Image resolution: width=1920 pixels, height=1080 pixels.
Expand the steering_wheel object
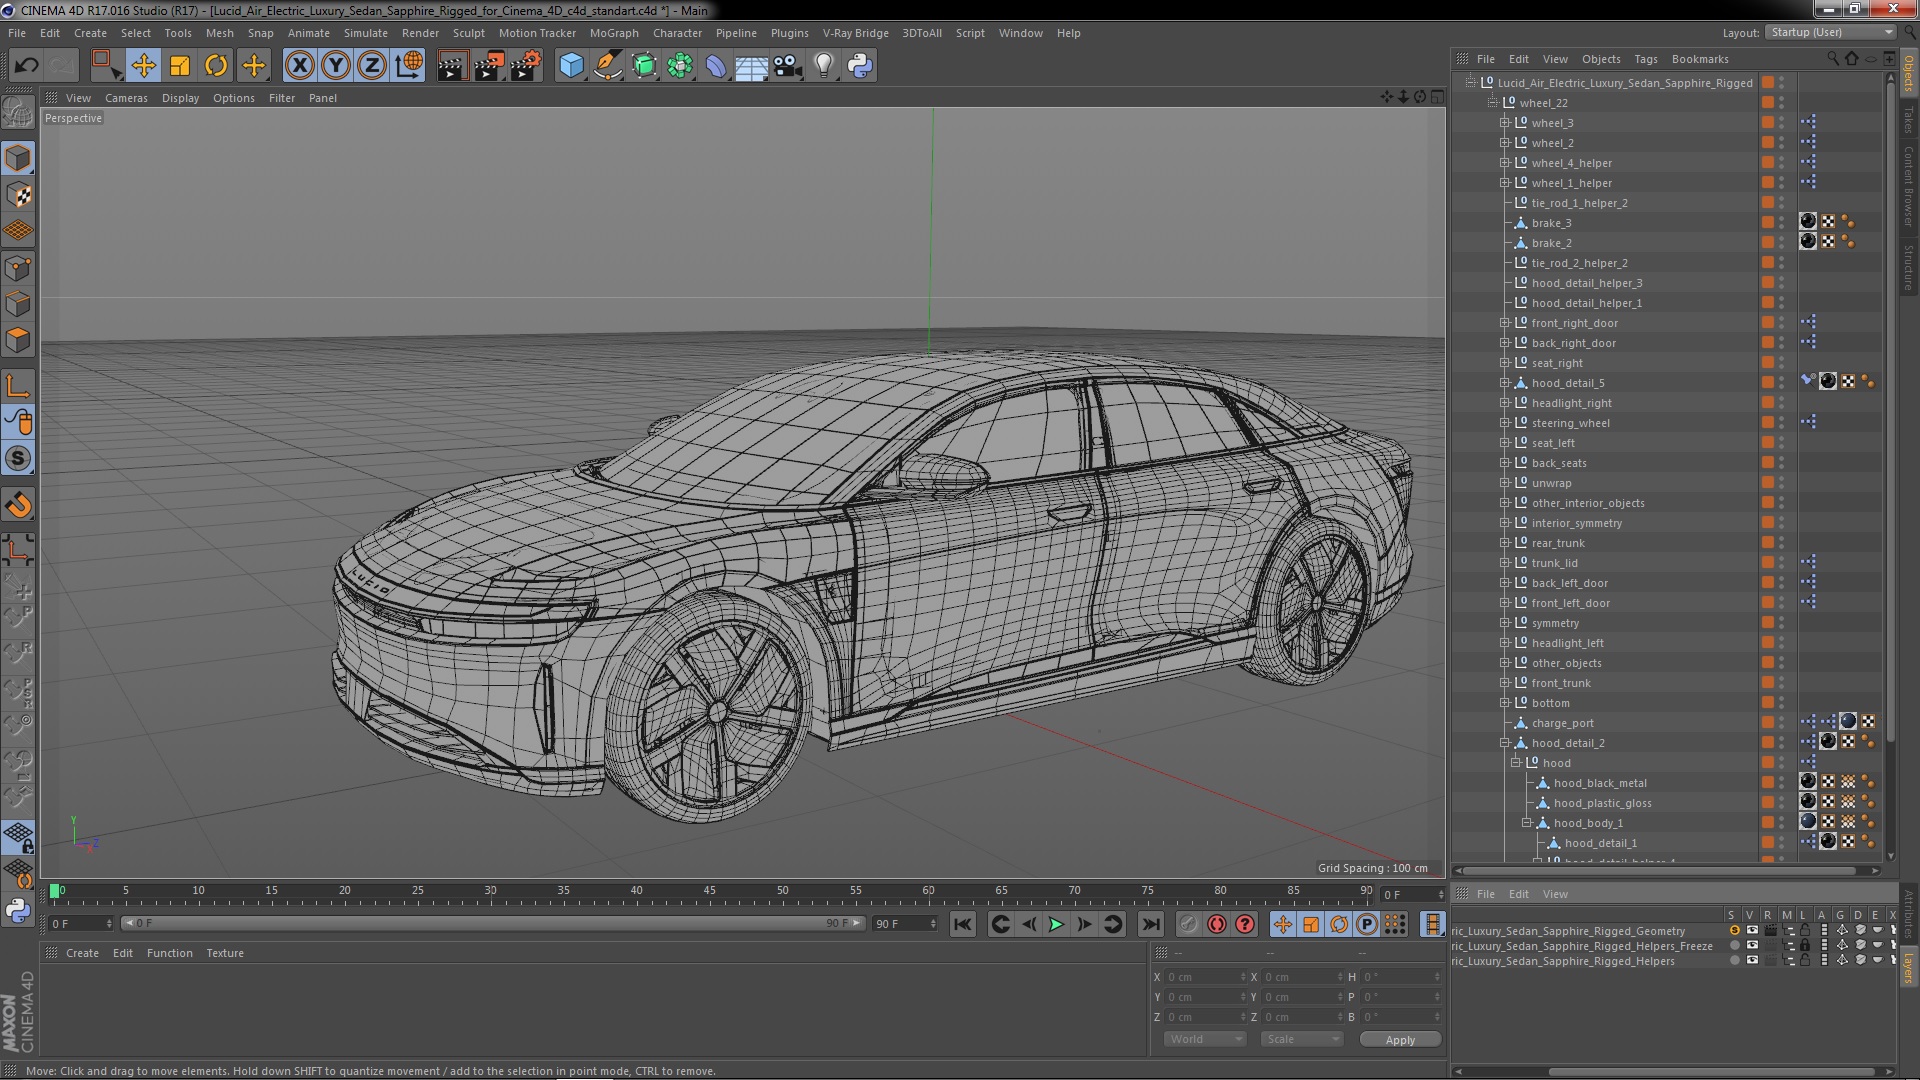(x=1504, y=423)
